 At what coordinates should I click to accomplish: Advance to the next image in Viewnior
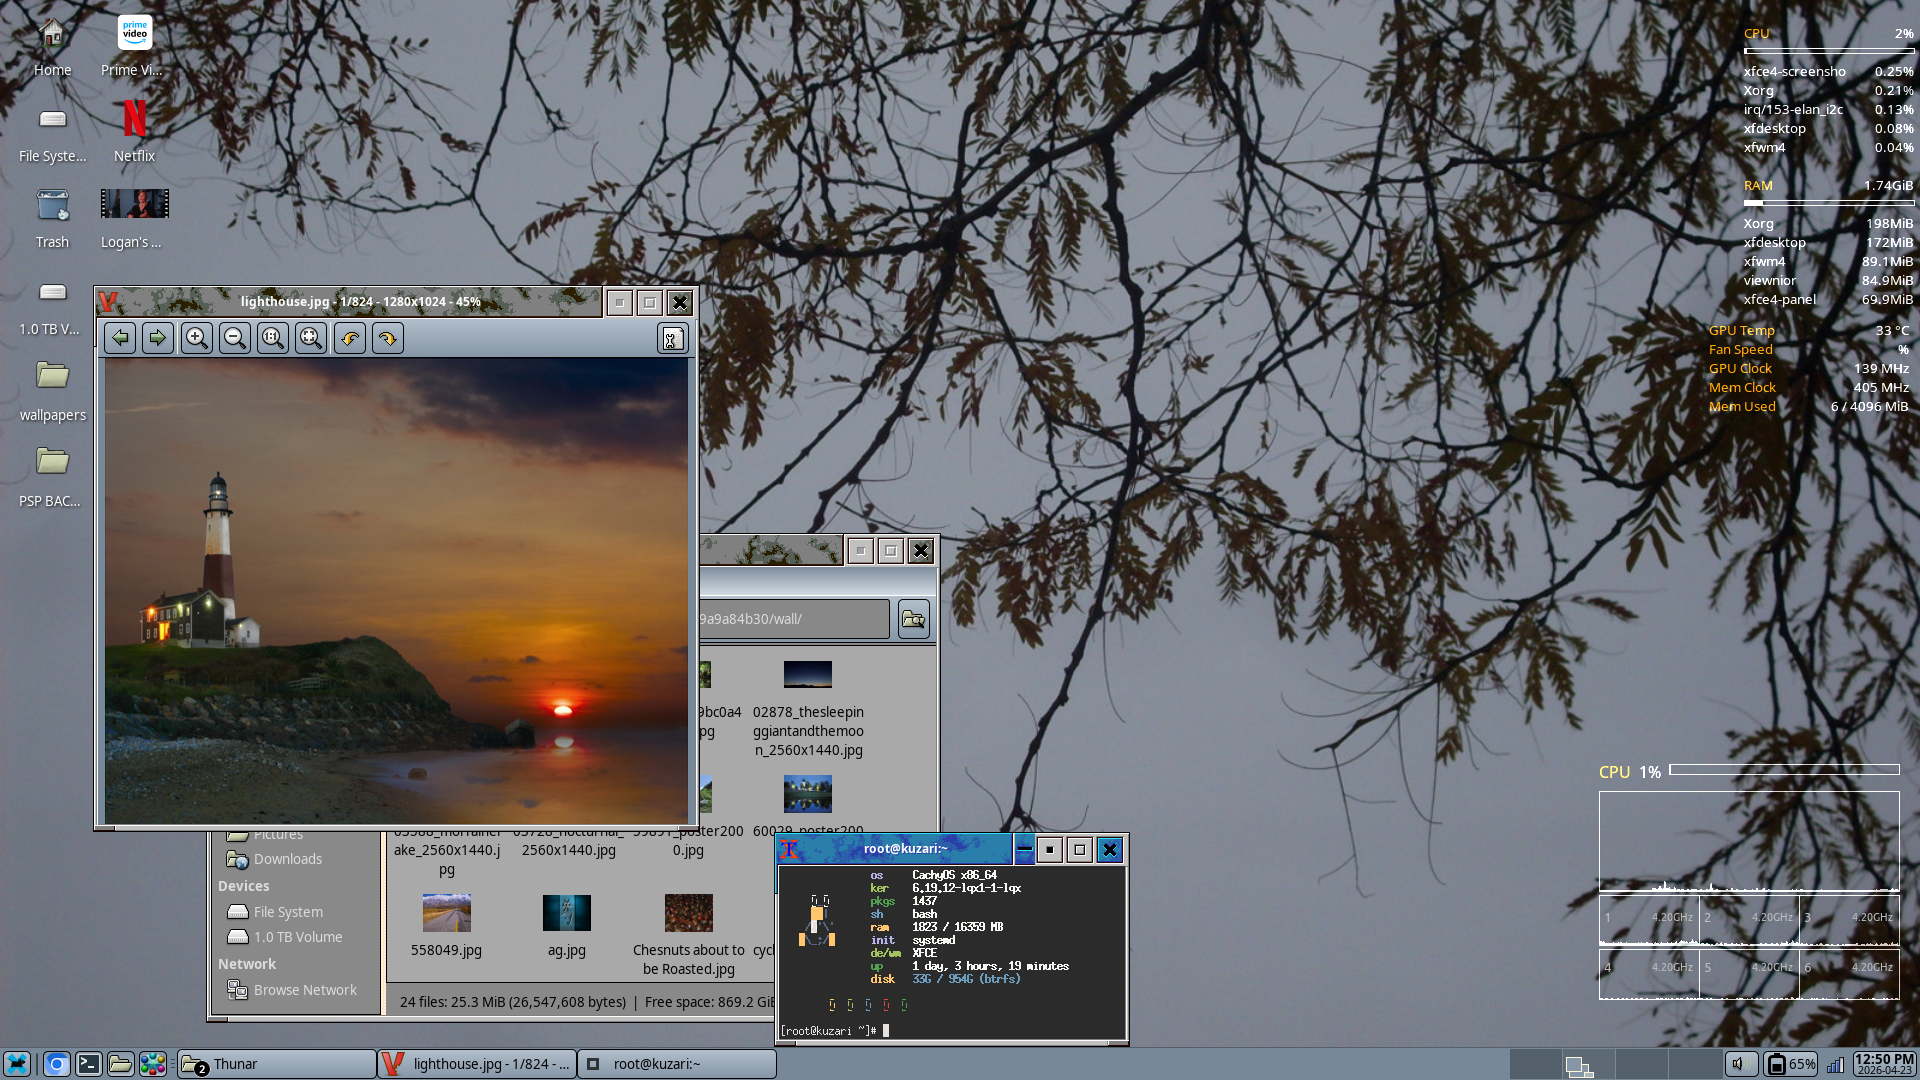click(158, 338)
